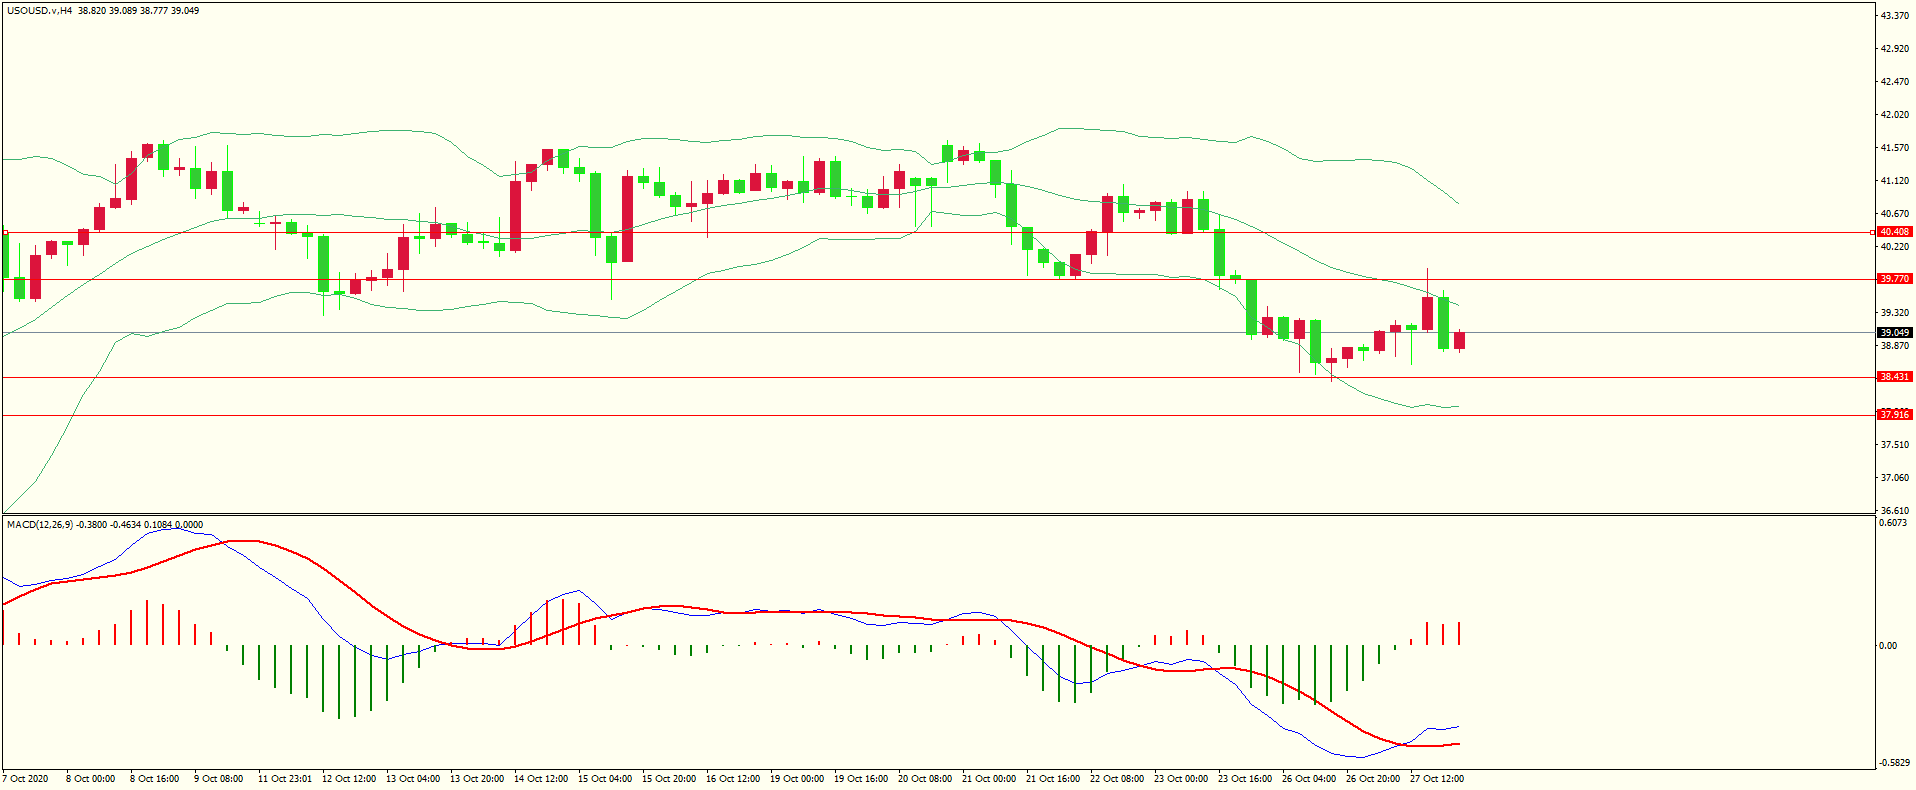Click the 37.060 price axis label

pyautogui.click(x=1895, y=478)
